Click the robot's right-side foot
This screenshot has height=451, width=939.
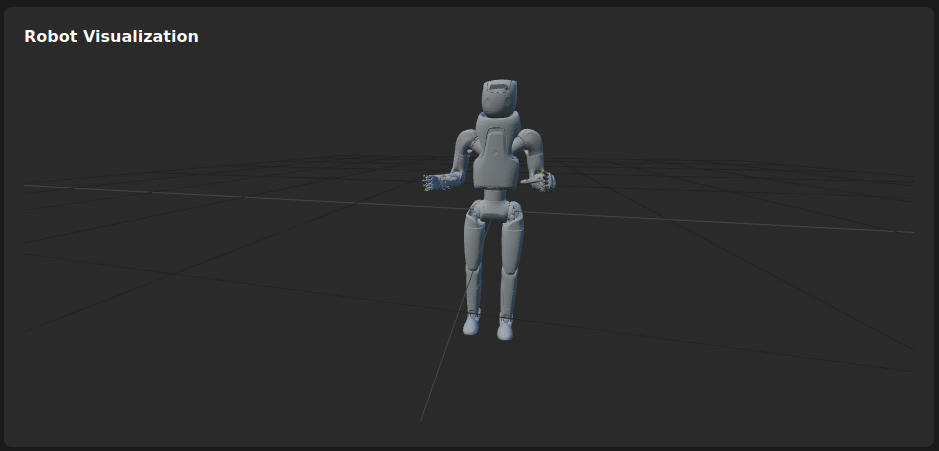(505, 329)
